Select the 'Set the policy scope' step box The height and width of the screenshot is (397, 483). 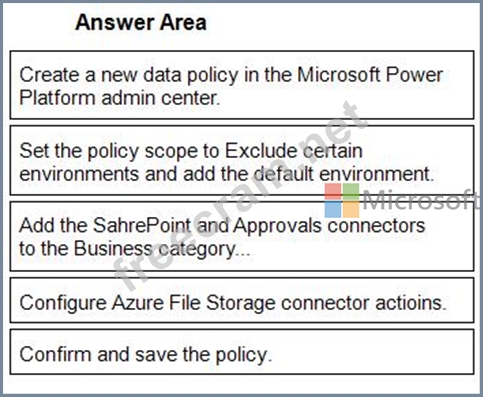pyautogui.click(x=242, y=160)
